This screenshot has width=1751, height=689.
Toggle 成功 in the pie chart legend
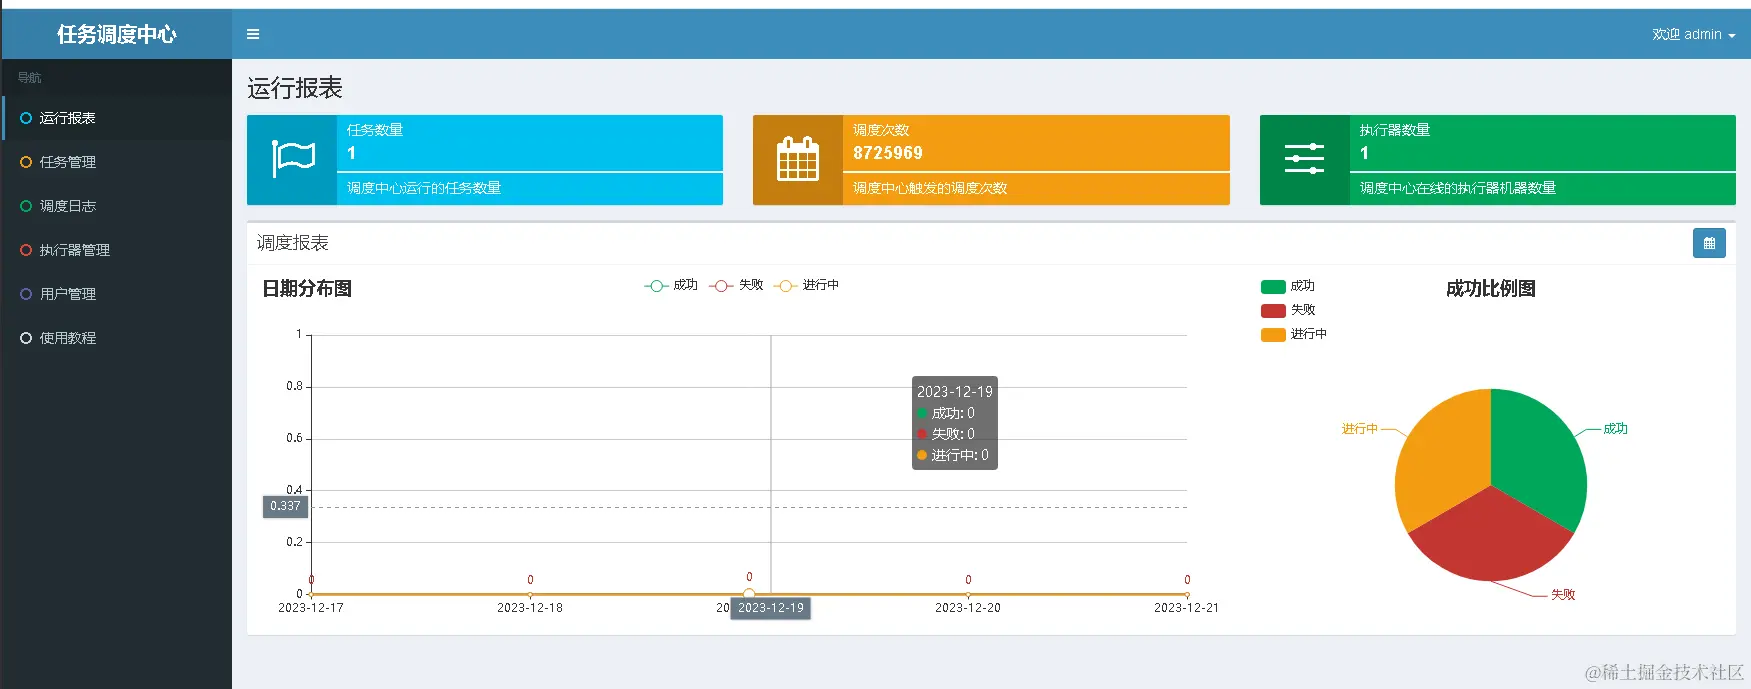click(1288, 286)
